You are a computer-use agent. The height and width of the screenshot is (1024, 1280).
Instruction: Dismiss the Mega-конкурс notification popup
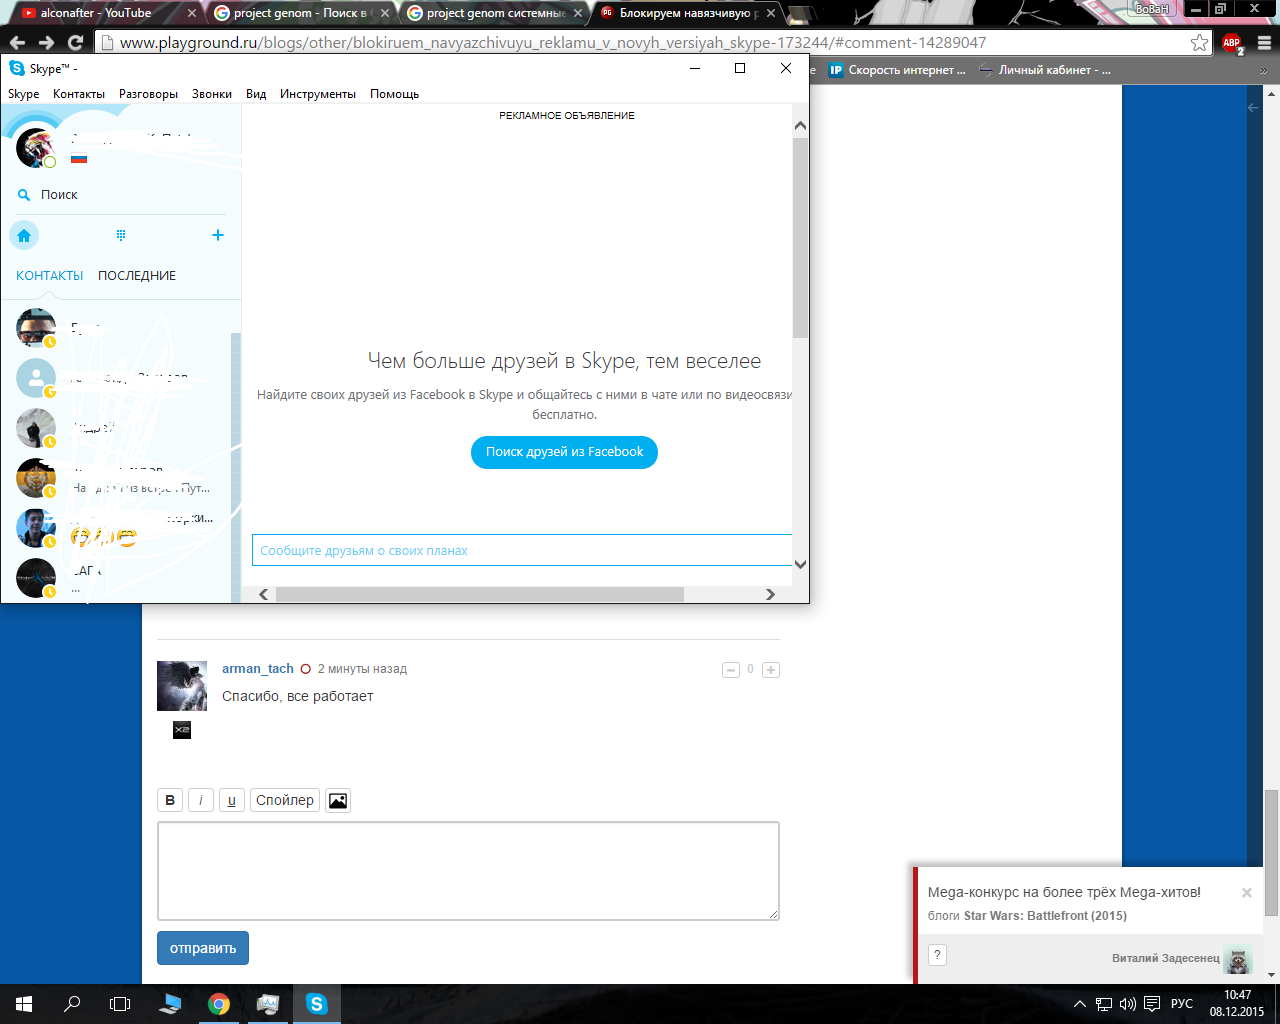tap(1247, 893)
